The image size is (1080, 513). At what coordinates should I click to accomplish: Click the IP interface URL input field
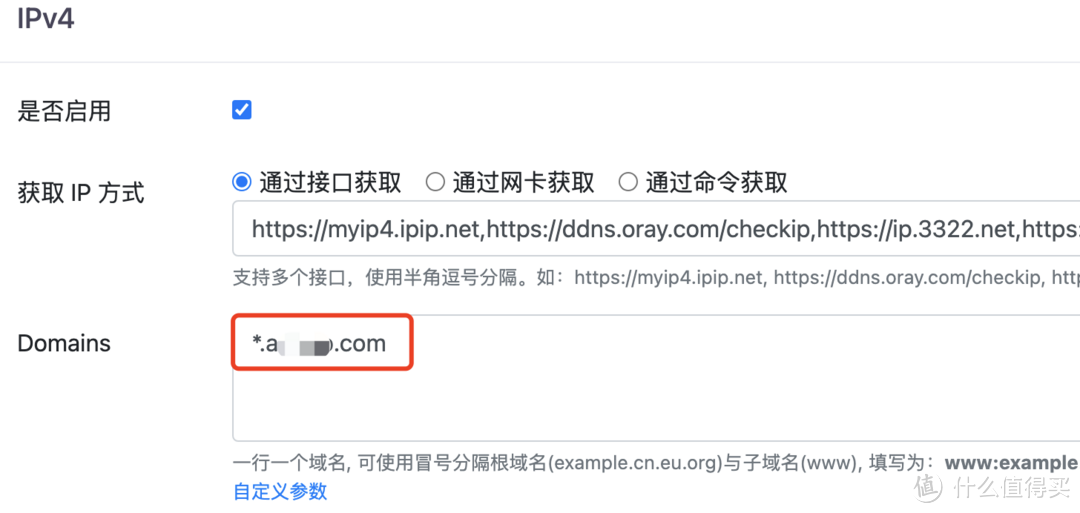click(x=656, y=228)
